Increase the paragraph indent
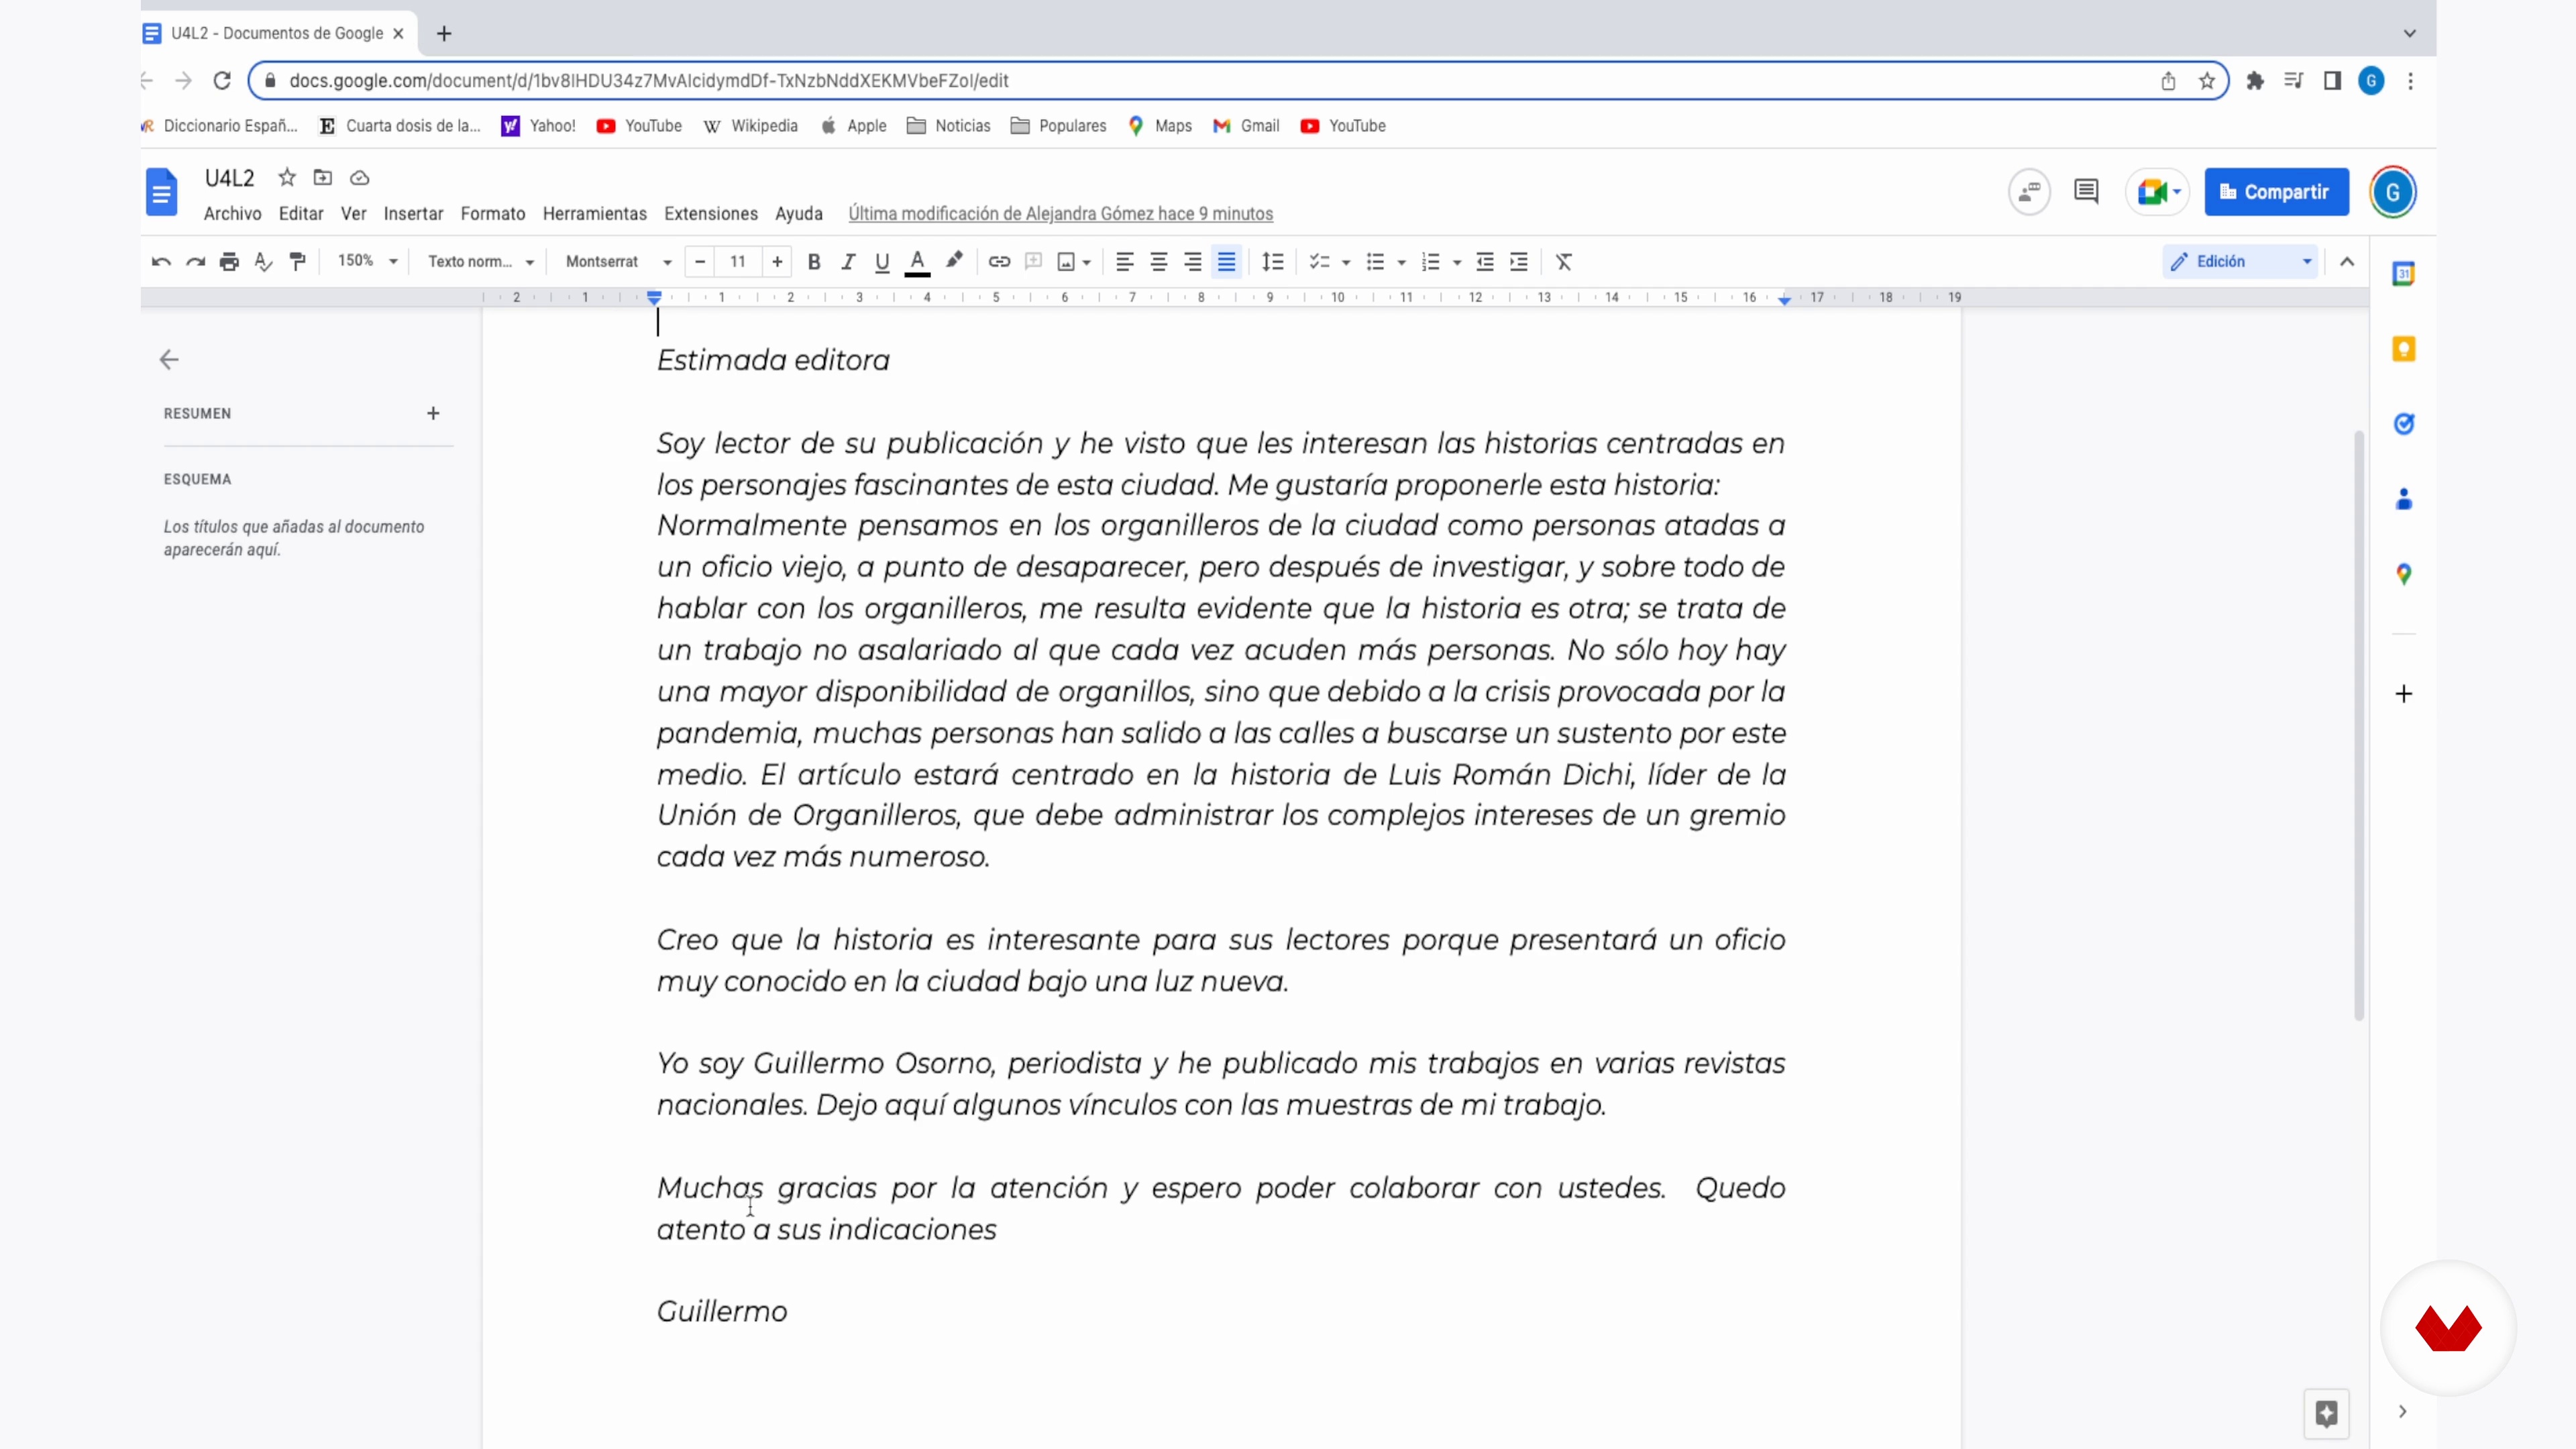Viewport: 2576px width, 1449px height. tap(1519, 262)
